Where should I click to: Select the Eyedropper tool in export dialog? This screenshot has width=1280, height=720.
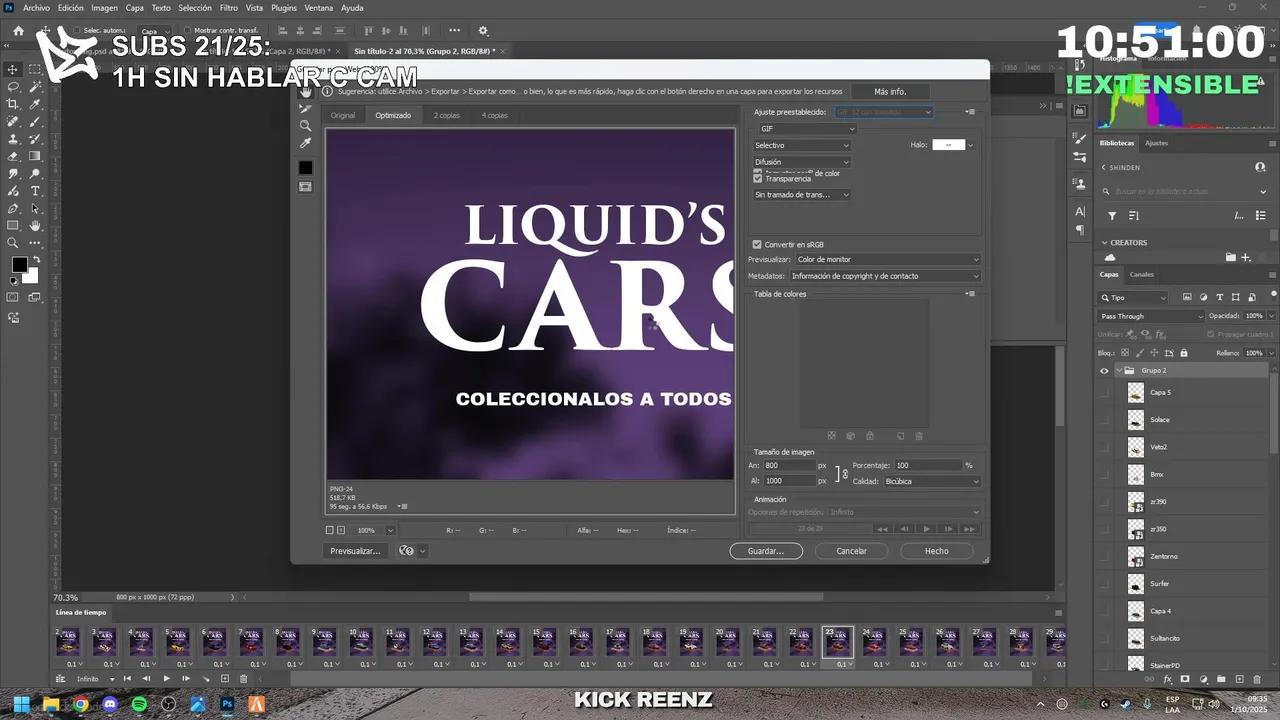(x=305, y=144)
